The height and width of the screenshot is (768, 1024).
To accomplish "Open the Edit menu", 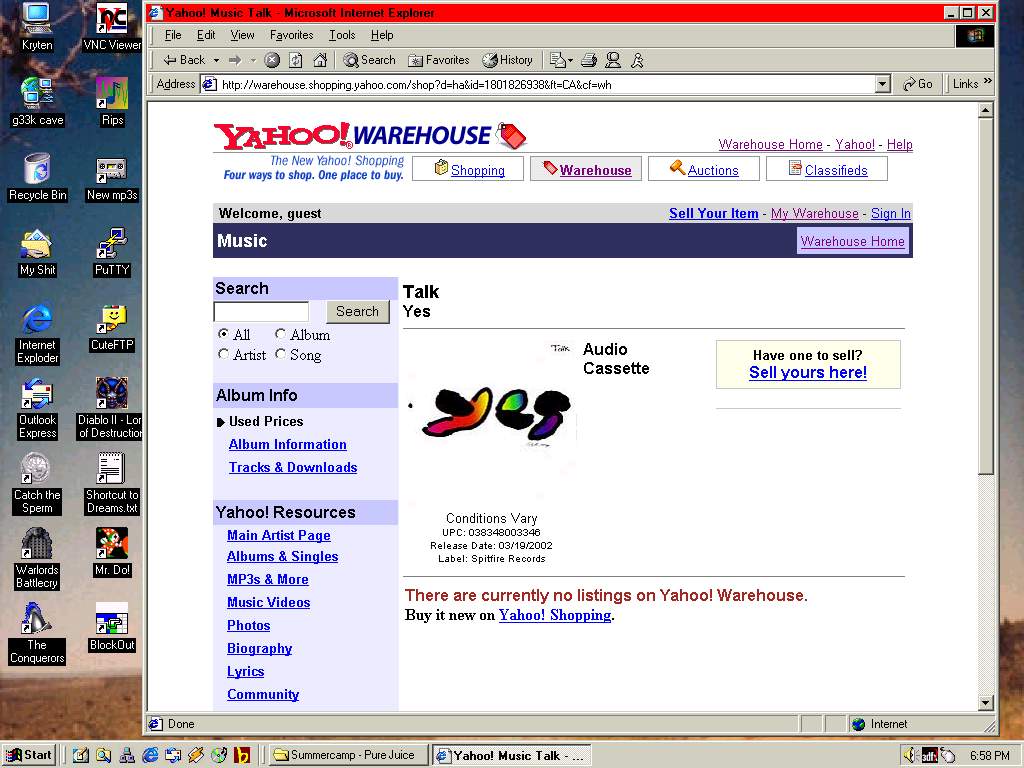I will click(206, 35).
